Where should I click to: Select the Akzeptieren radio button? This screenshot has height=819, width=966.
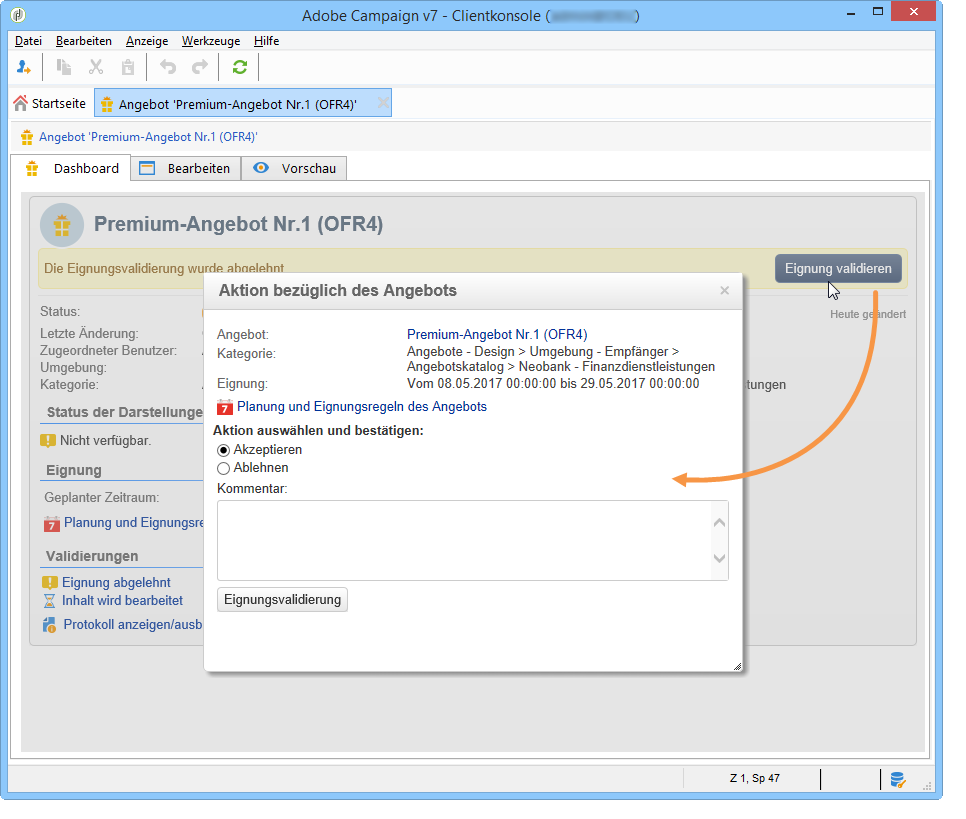[224, 450]
